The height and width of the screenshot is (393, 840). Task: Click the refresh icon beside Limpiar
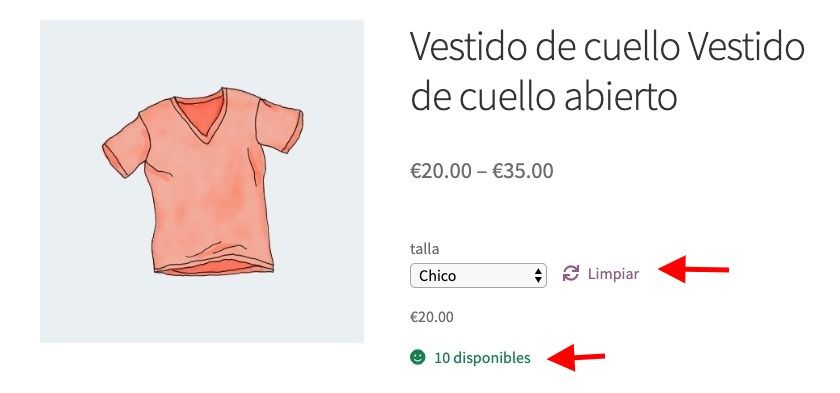[571, 274]
